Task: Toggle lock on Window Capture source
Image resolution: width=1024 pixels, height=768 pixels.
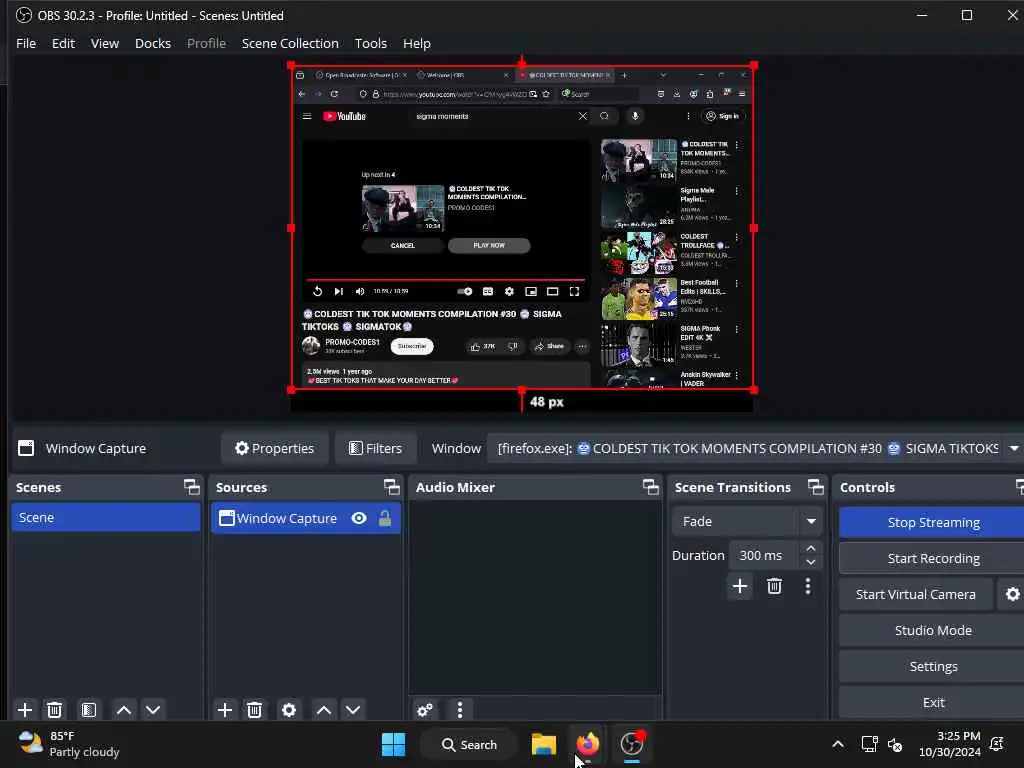Action: click(385, 518)
